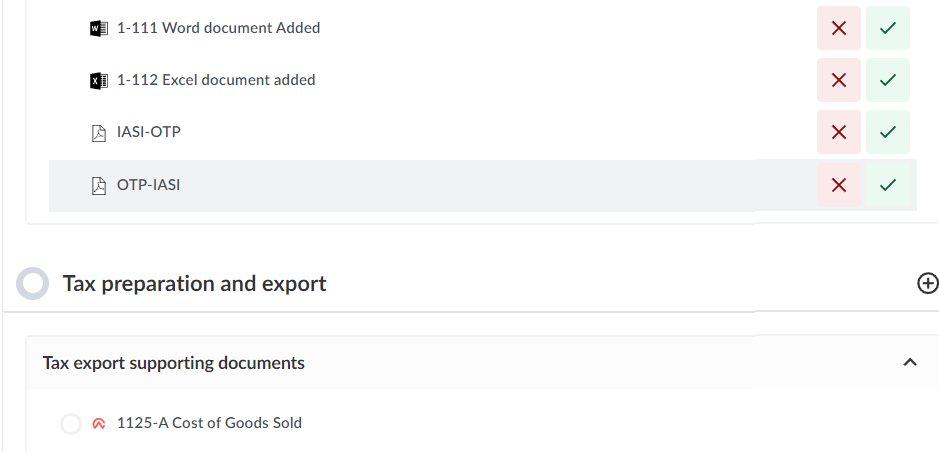Reject the OTP-IASI file
Image resolution: width=939 pixels, height=452 pixels.
pos(839,185)
